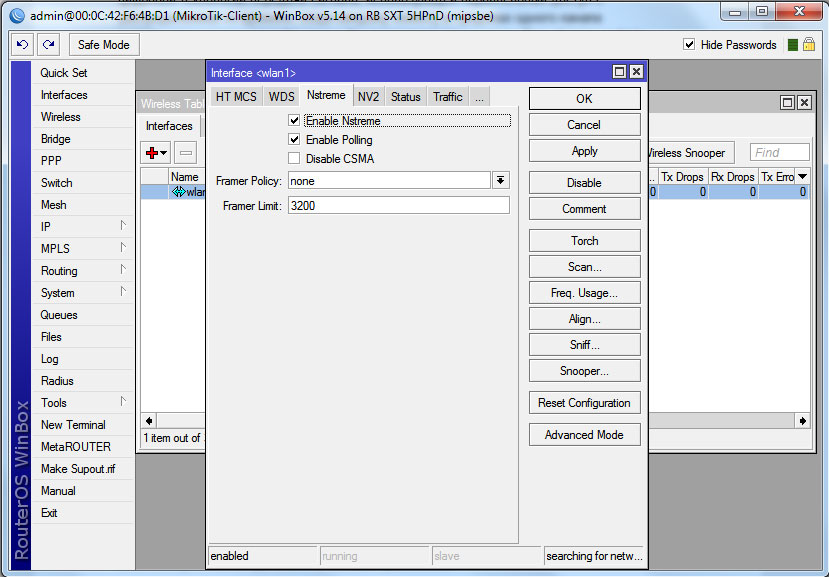Toggle the Hide Passwords checkbox
The image size is (829, 577).
coord(689,45)
